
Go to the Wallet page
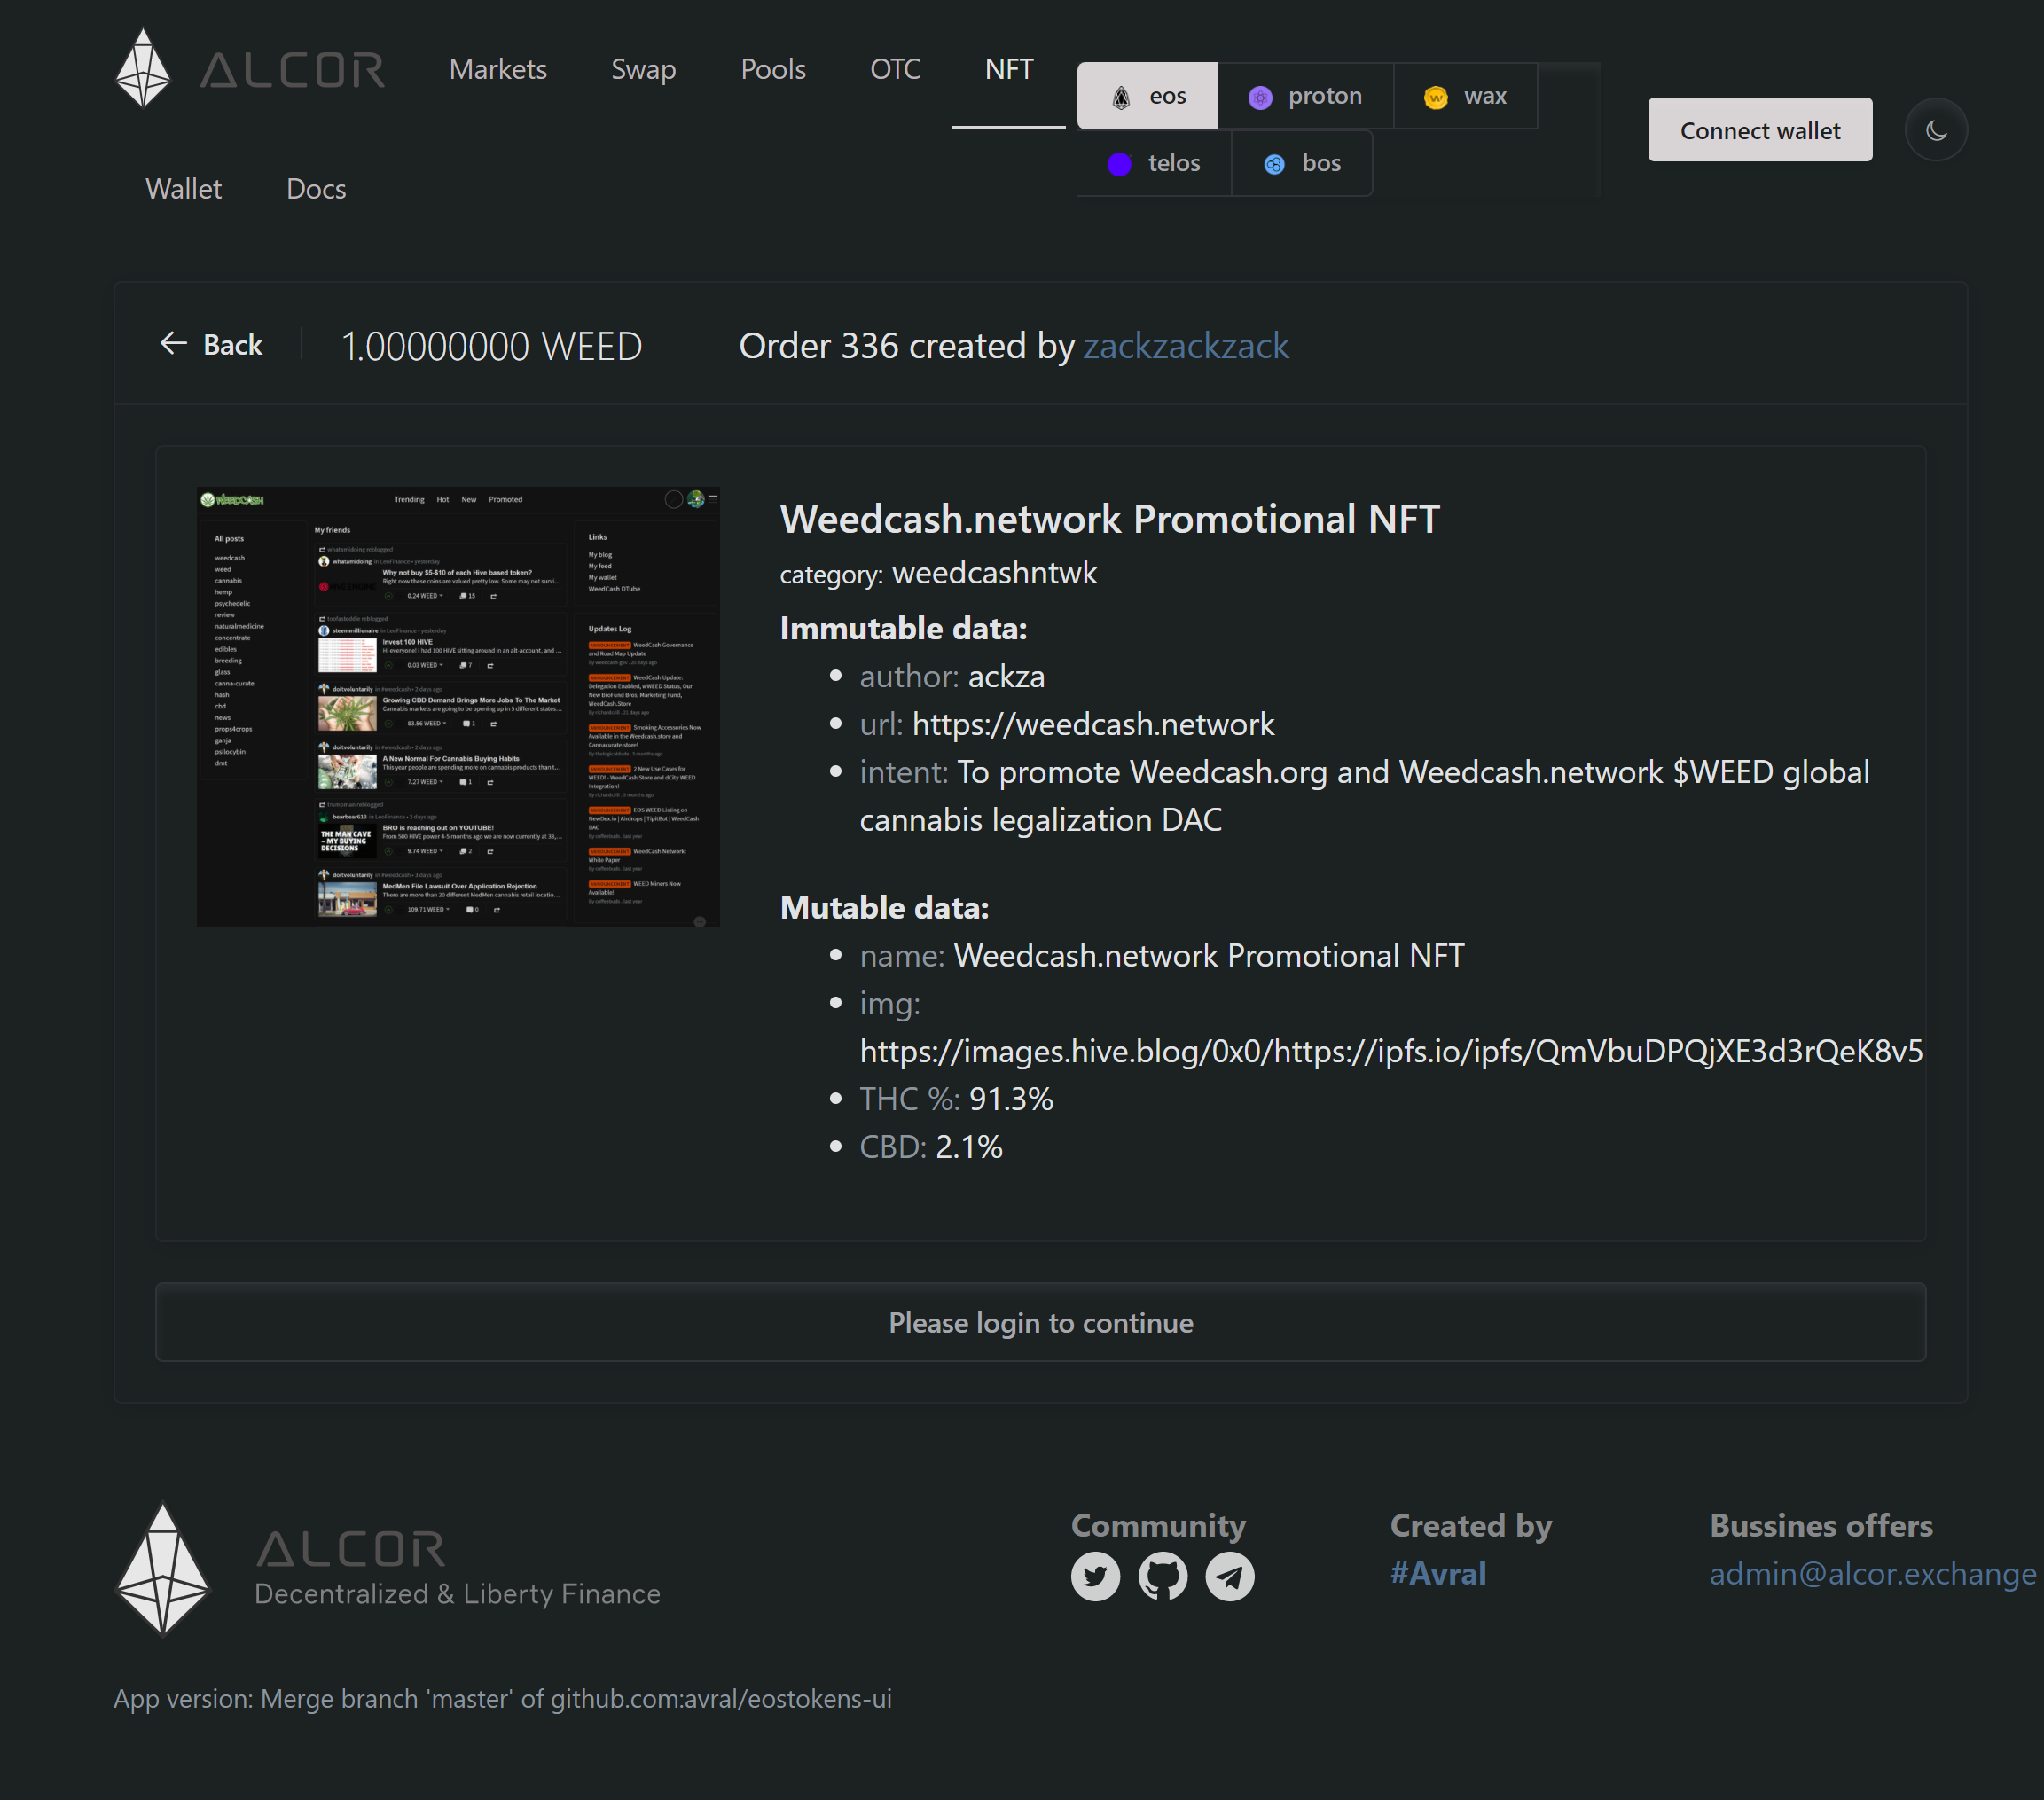tap(183, 189)
